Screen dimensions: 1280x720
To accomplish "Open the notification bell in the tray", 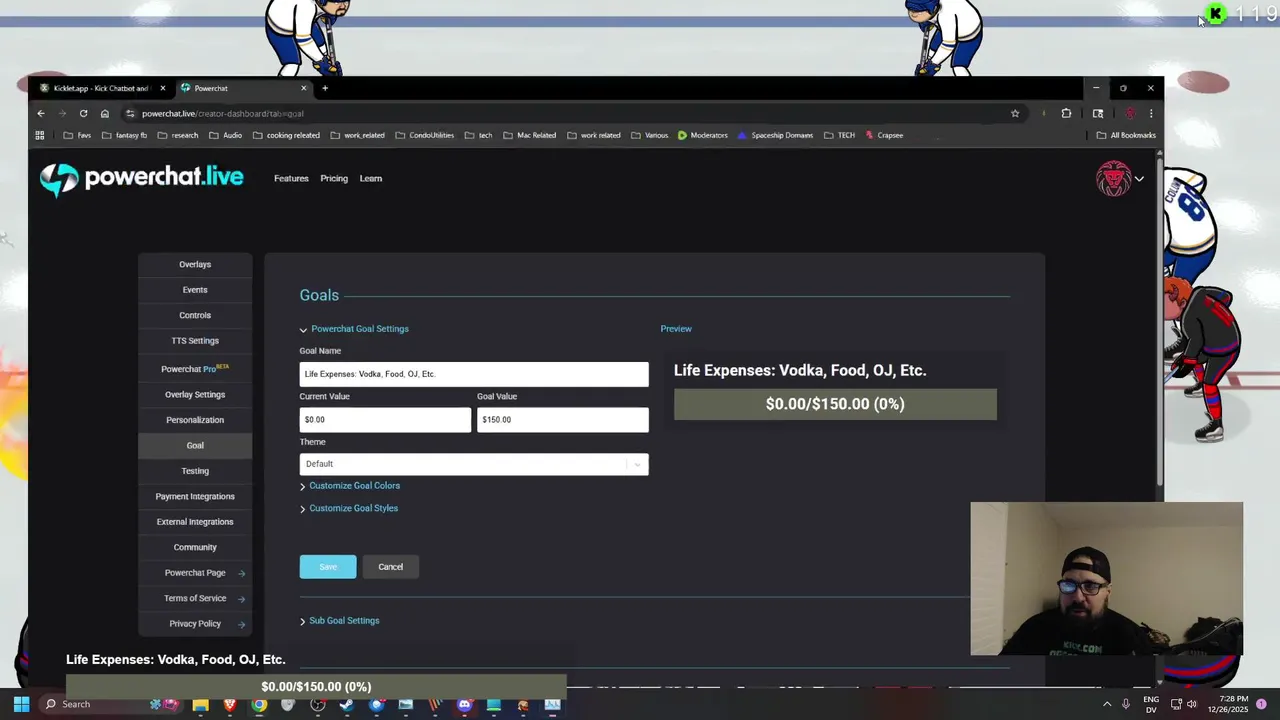I will 1262,704.
